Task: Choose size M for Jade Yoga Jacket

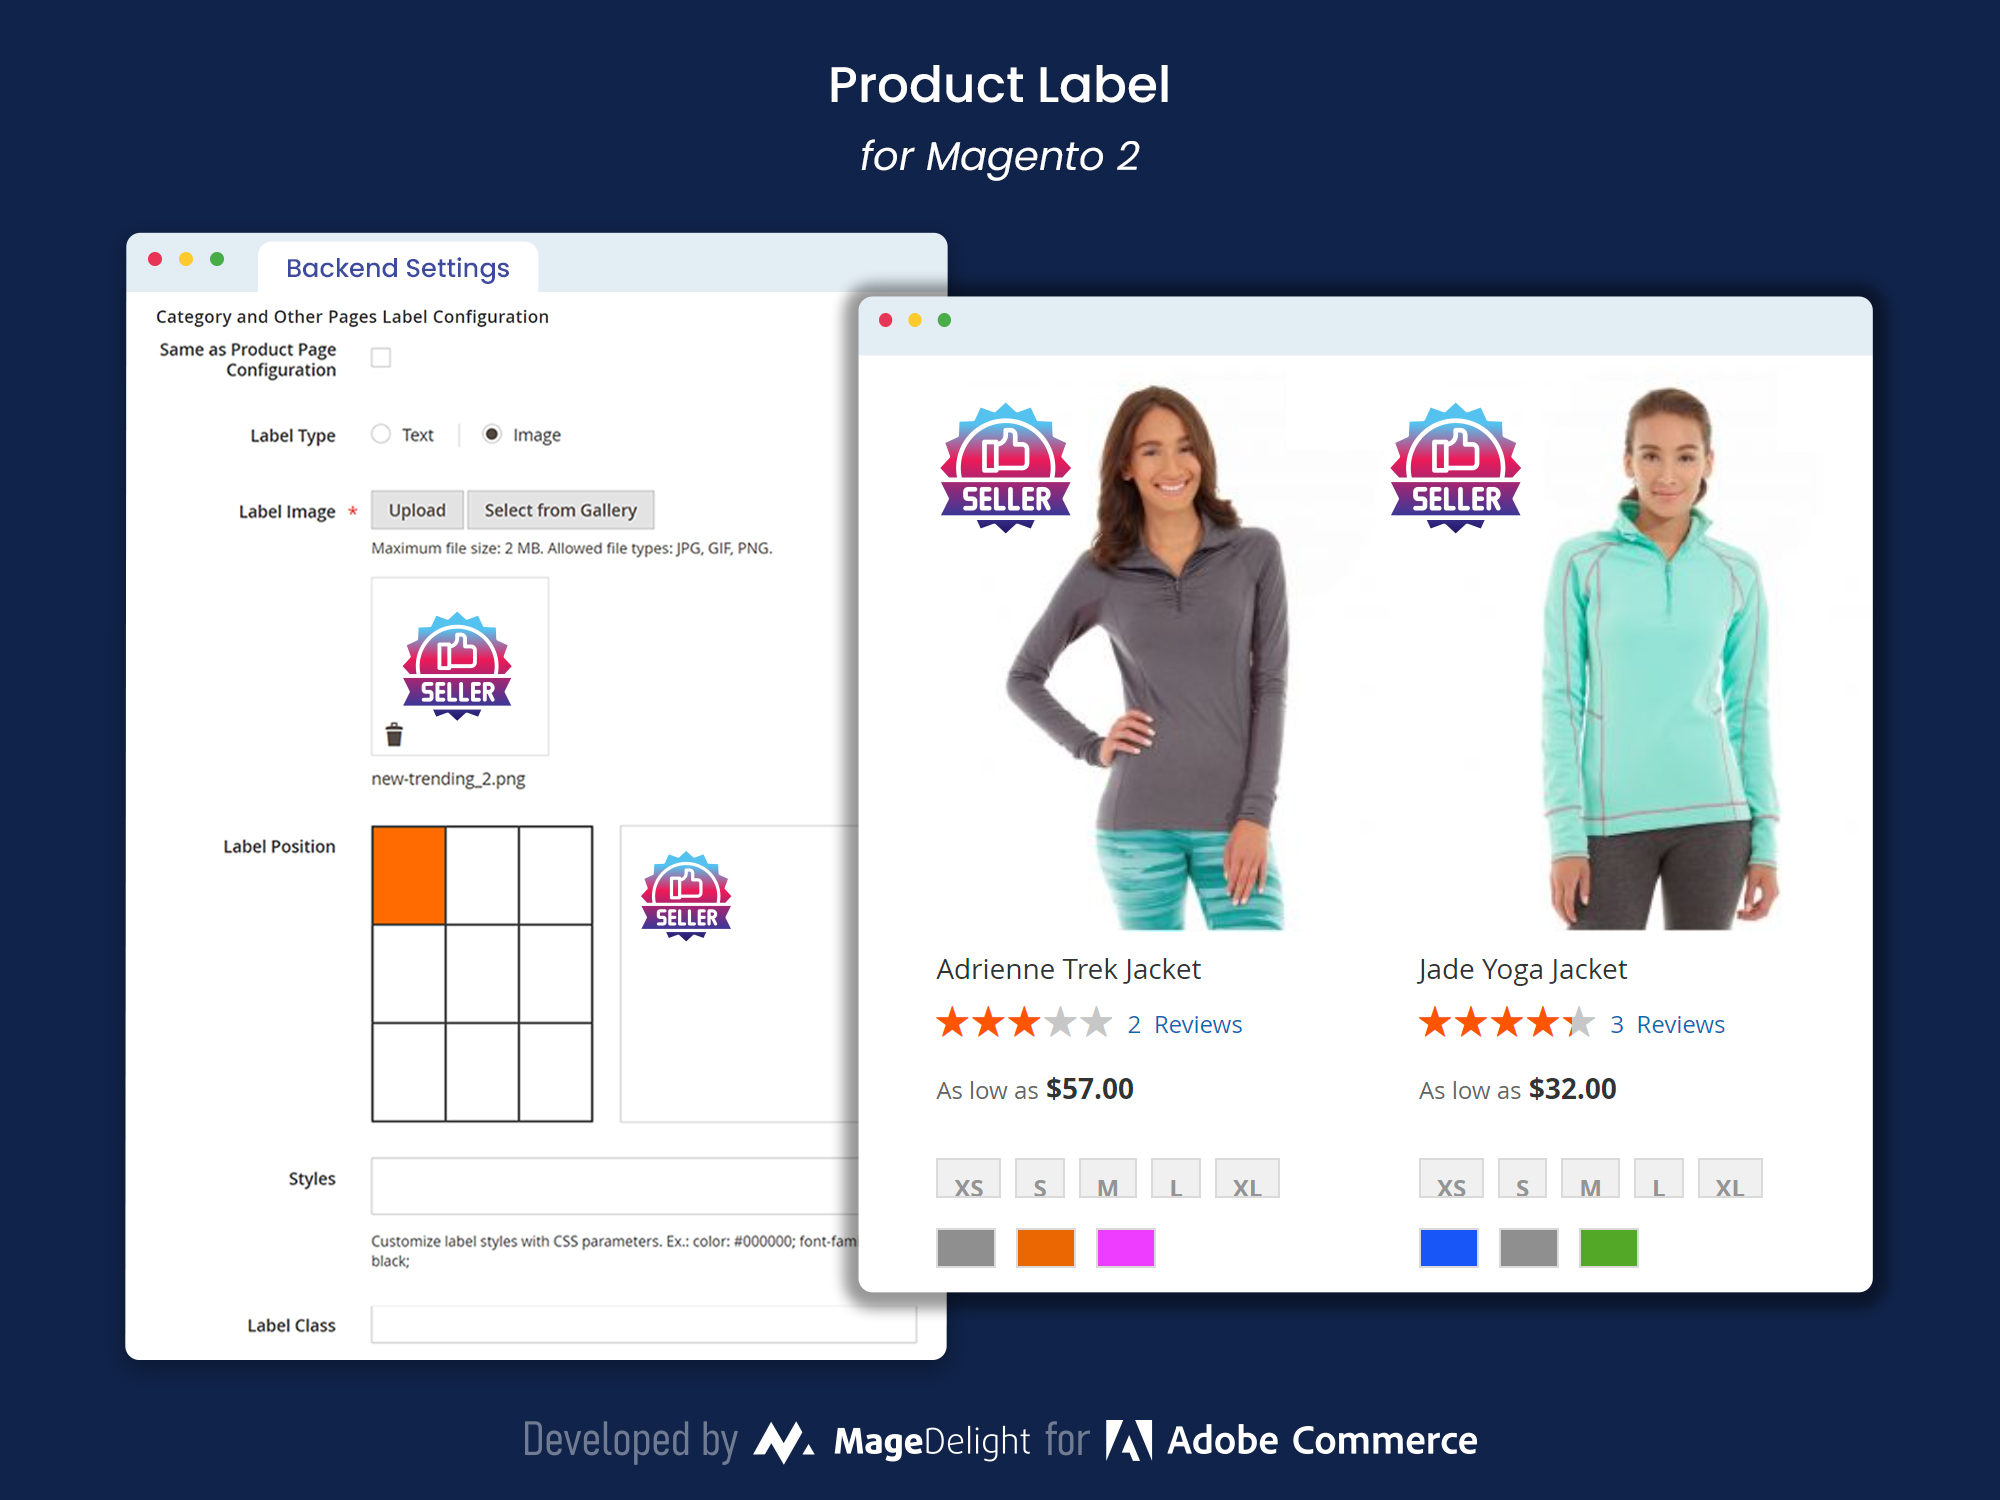Action: pyautogui.click(x=1590, y=1180)
